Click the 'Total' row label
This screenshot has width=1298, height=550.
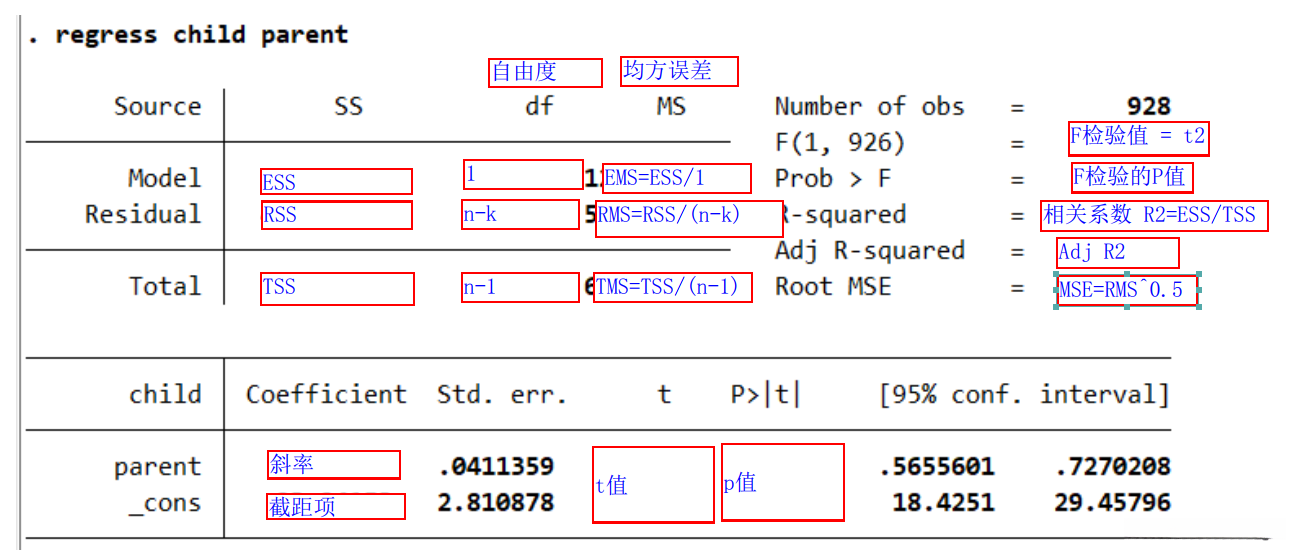point(165,287)
